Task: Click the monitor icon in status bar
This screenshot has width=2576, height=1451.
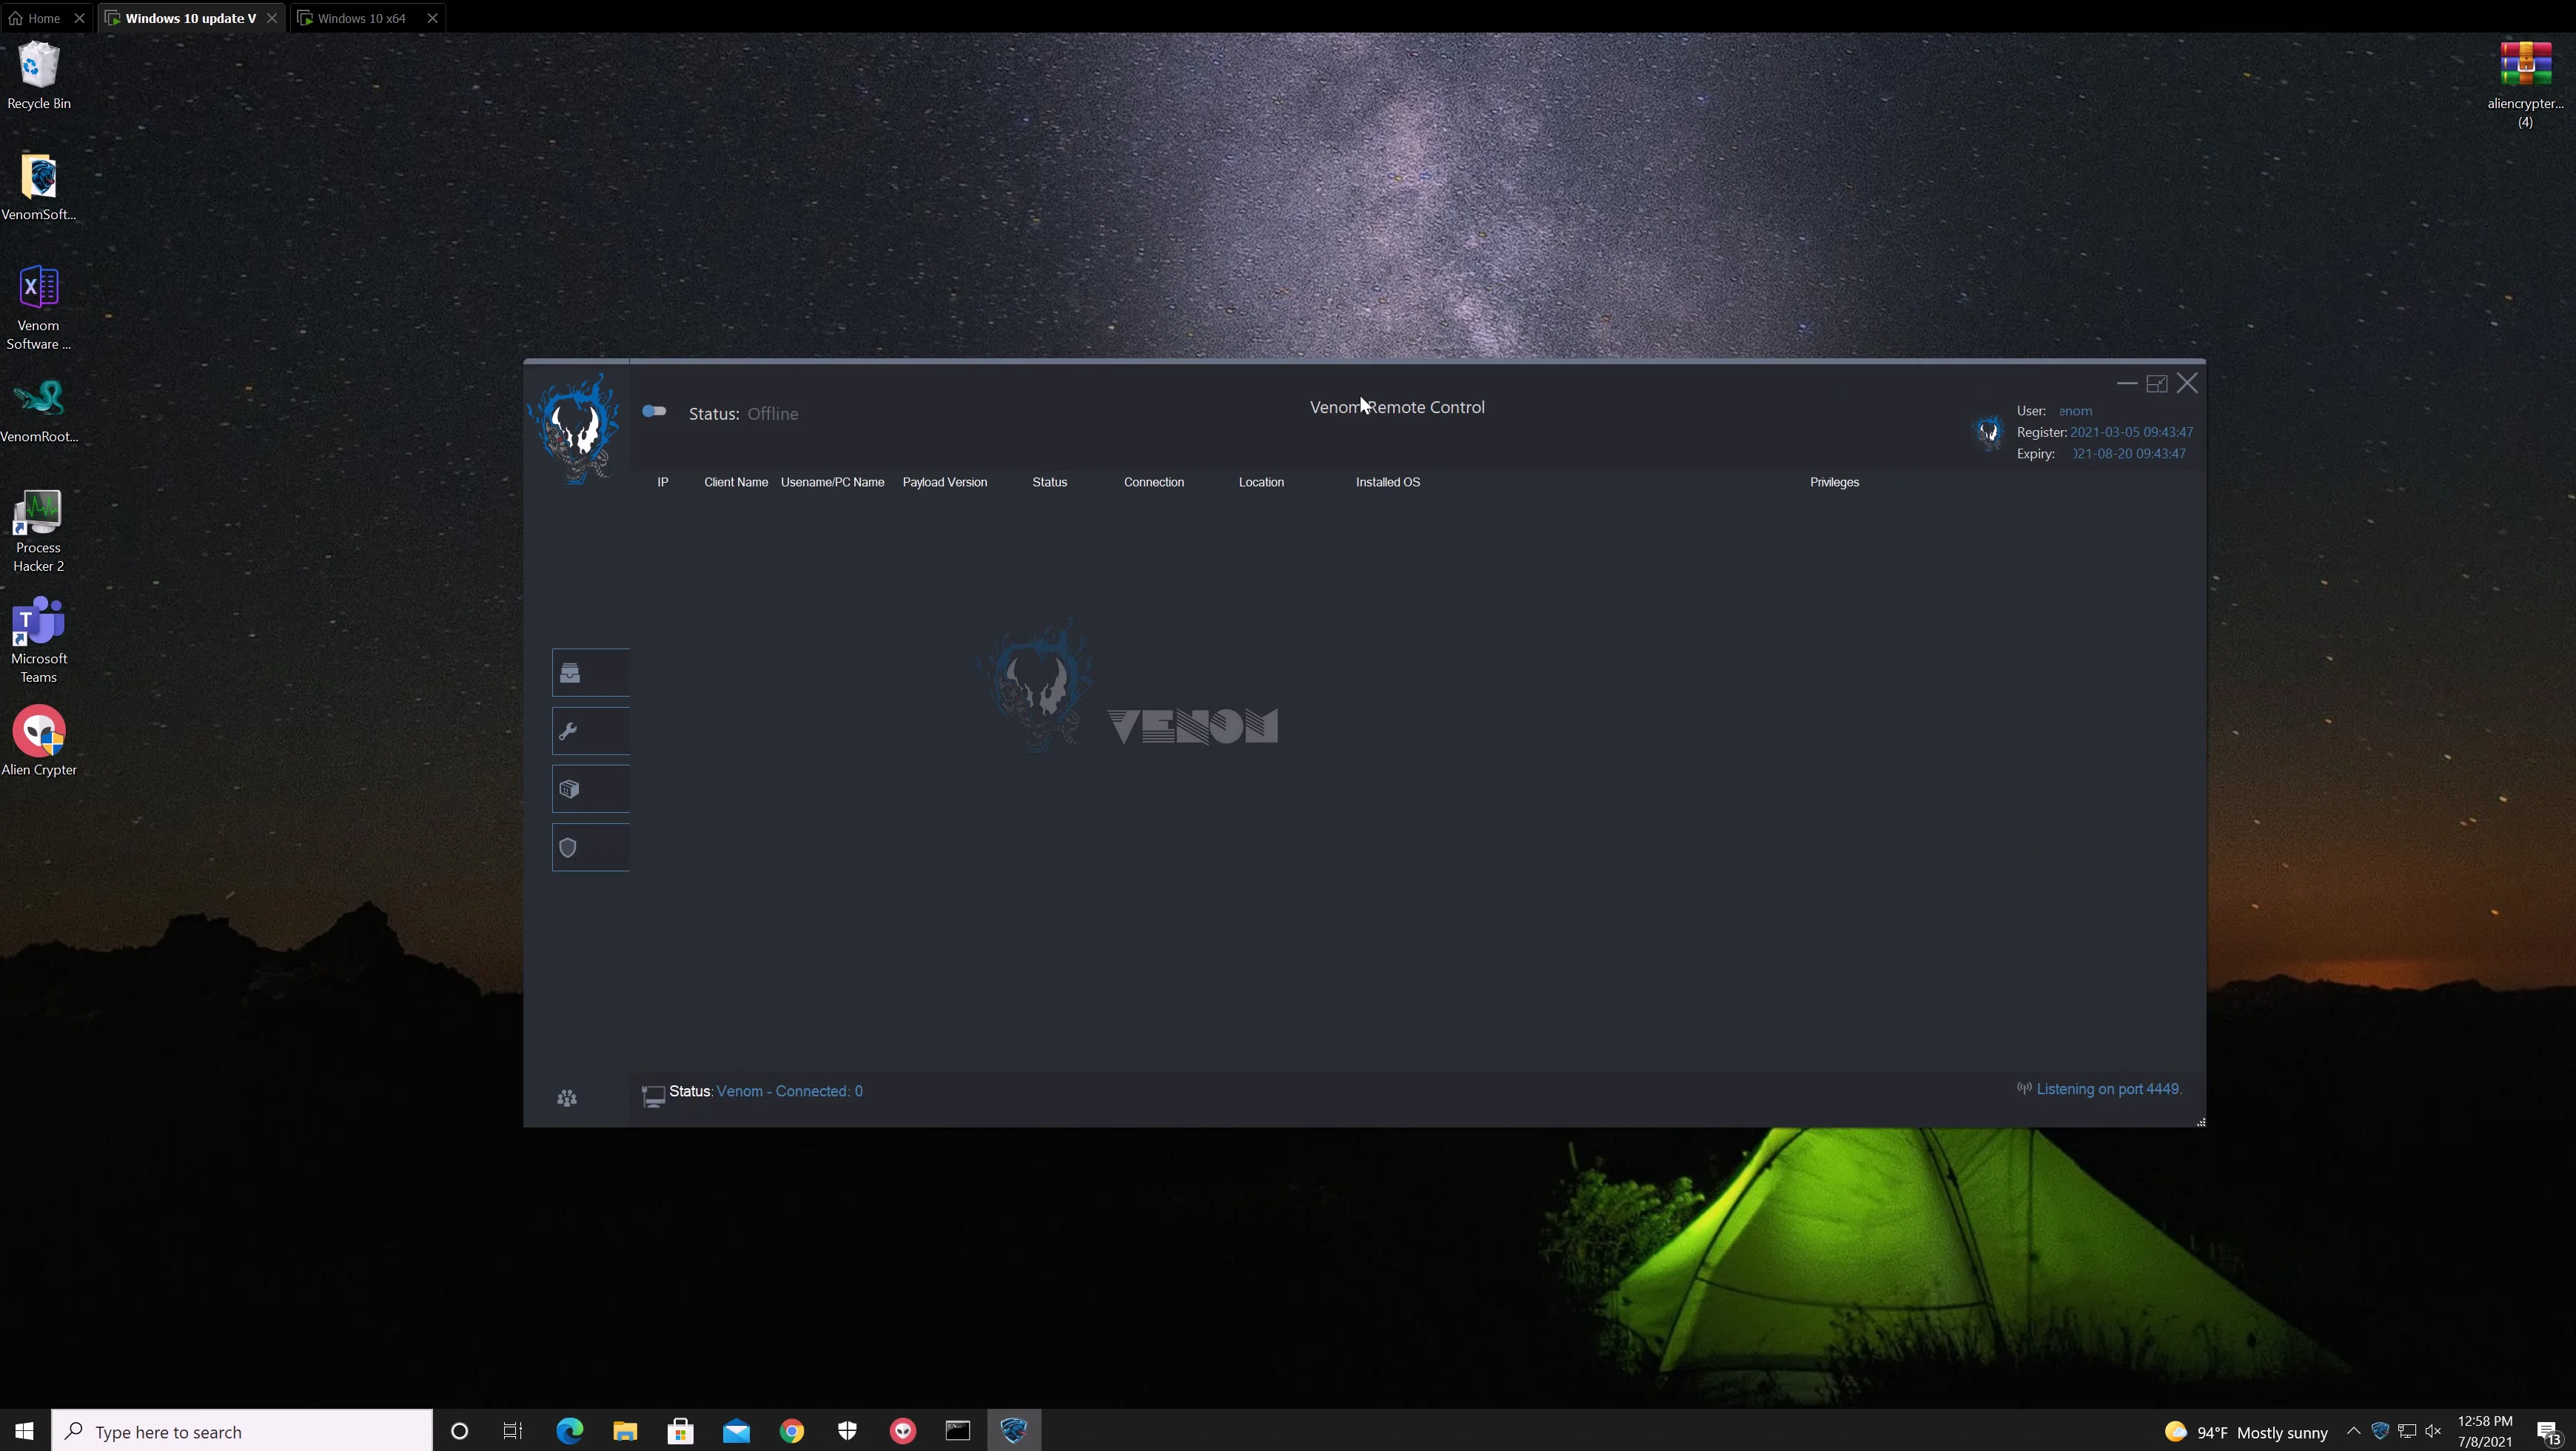Action: [x=653, y=1096]
